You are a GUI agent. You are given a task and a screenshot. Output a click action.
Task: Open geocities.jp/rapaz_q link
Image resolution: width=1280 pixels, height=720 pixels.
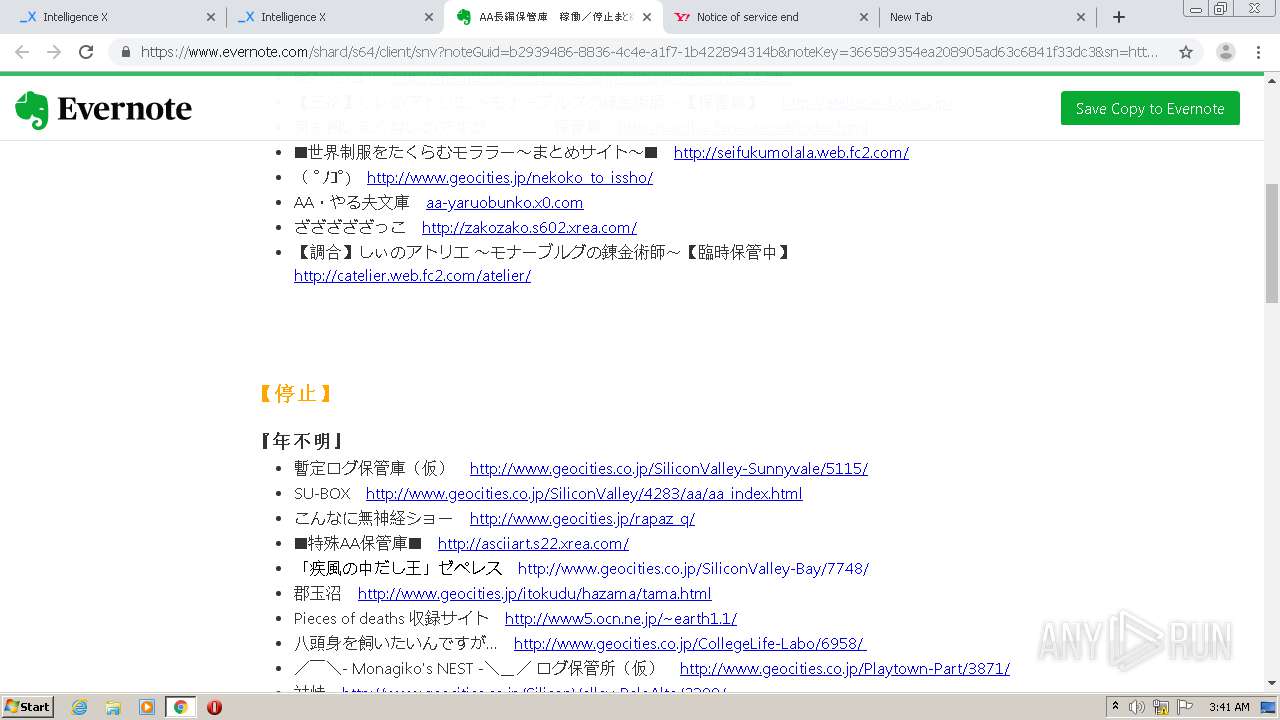pyautogui.click(x=582, y=519)
